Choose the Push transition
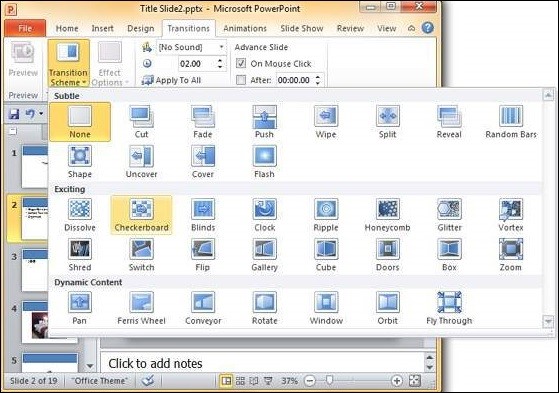The image size is (559, 393). click(264, 122)
